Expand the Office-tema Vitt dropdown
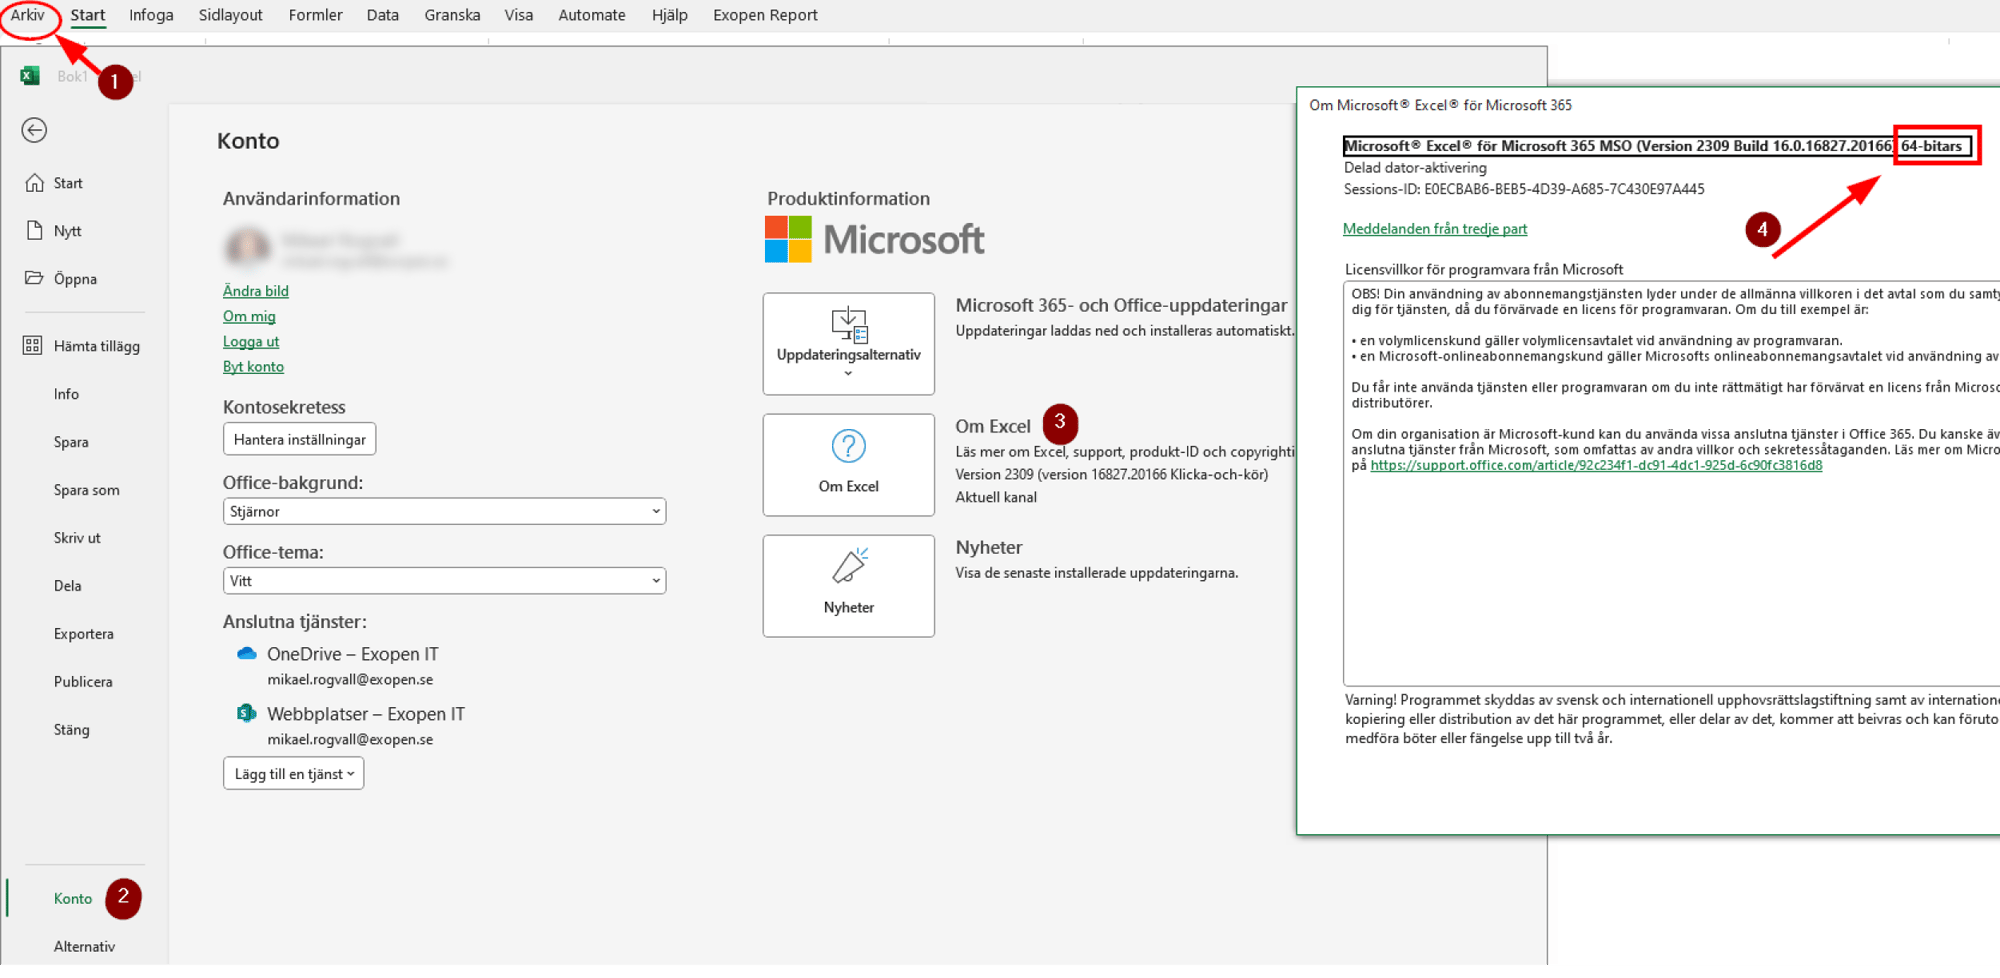Viewport: 2000px width, 978px height. [x=444, y=581]
